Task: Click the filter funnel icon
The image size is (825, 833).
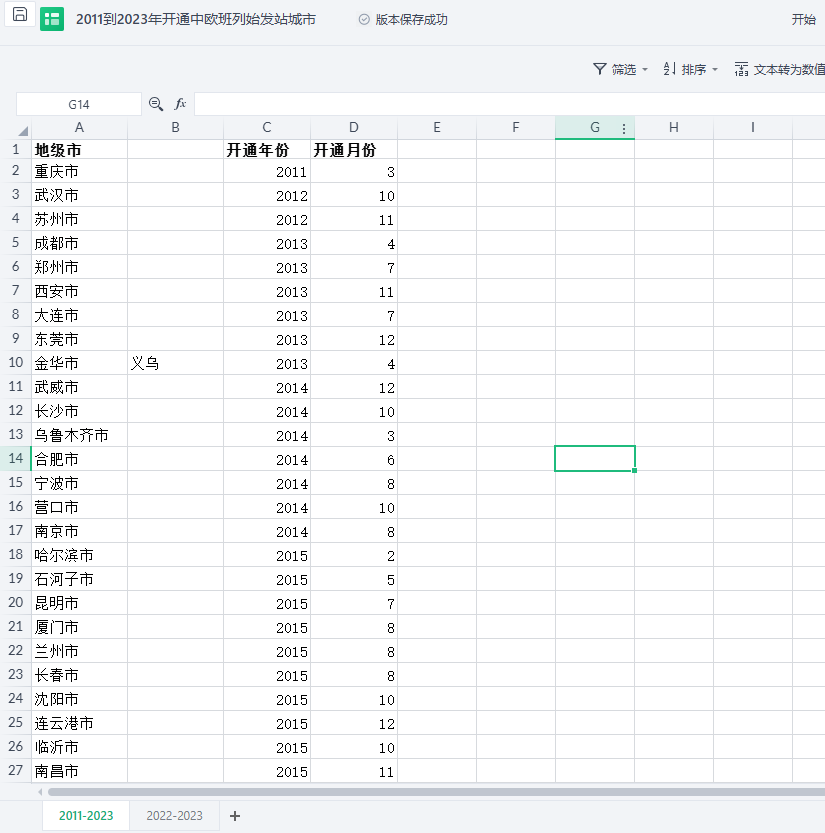Action: (600, 69)
